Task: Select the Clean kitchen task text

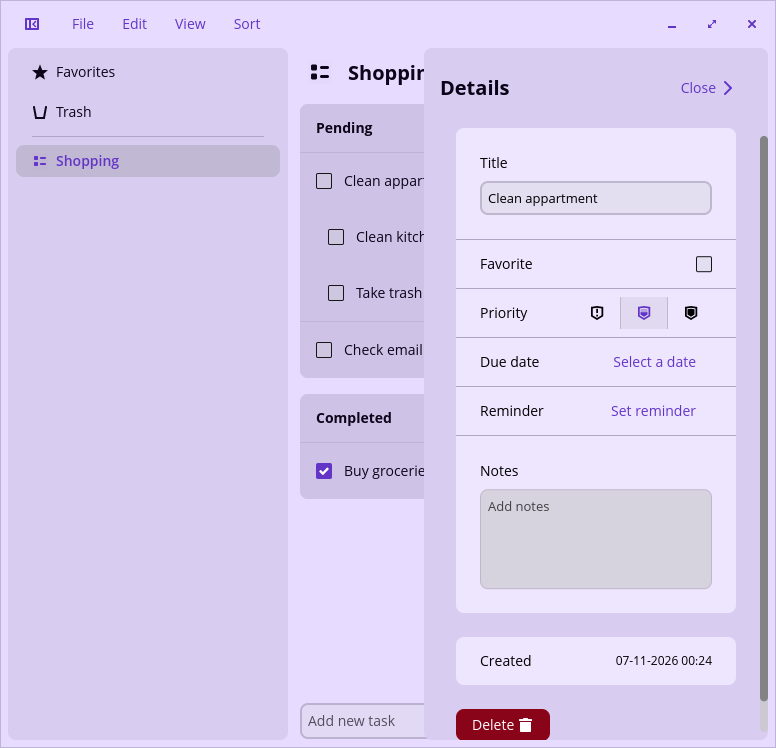Action: (390, 237)
